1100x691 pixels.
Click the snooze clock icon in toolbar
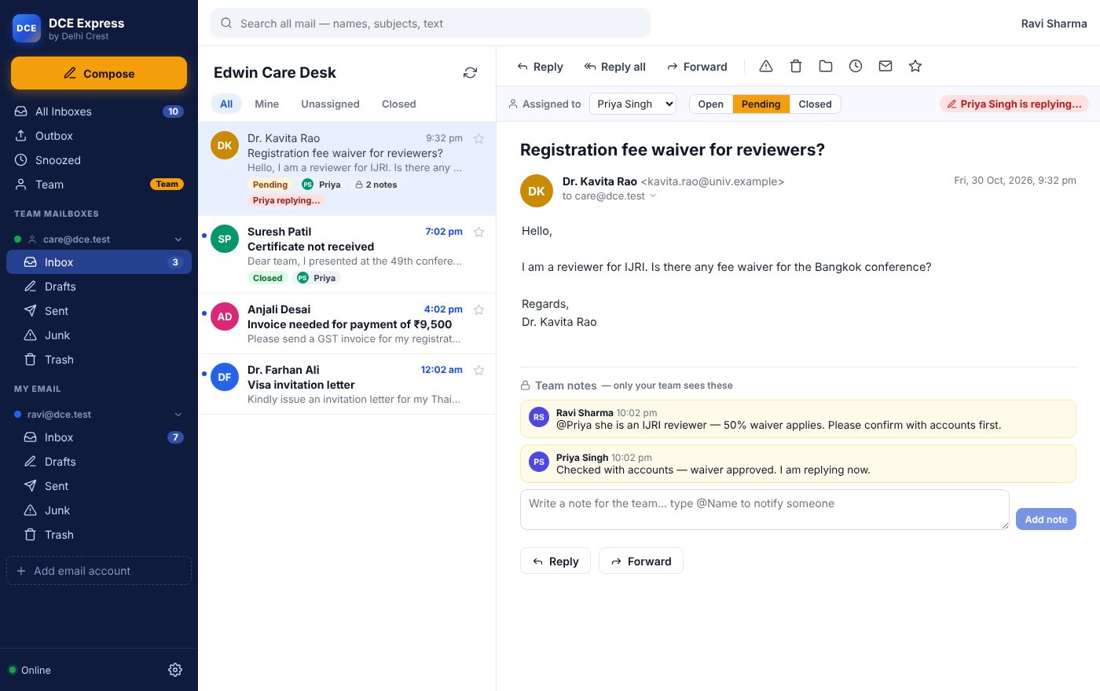855,66
